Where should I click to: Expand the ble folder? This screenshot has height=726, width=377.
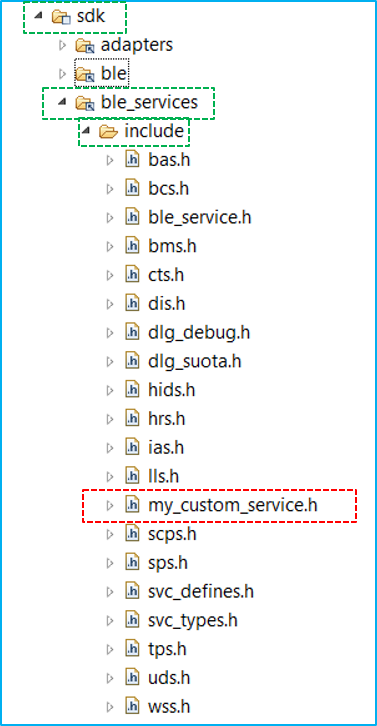pos(63,74)
